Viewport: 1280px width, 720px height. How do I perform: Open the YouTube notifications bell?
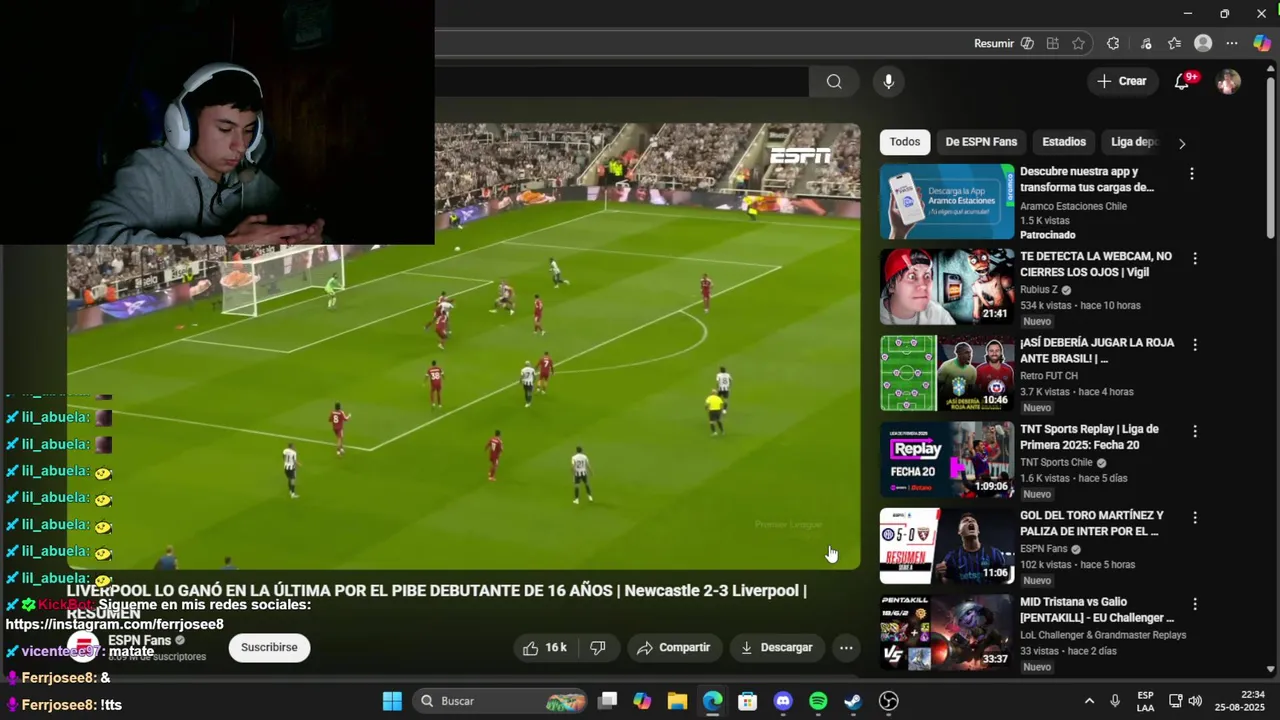1182,82
